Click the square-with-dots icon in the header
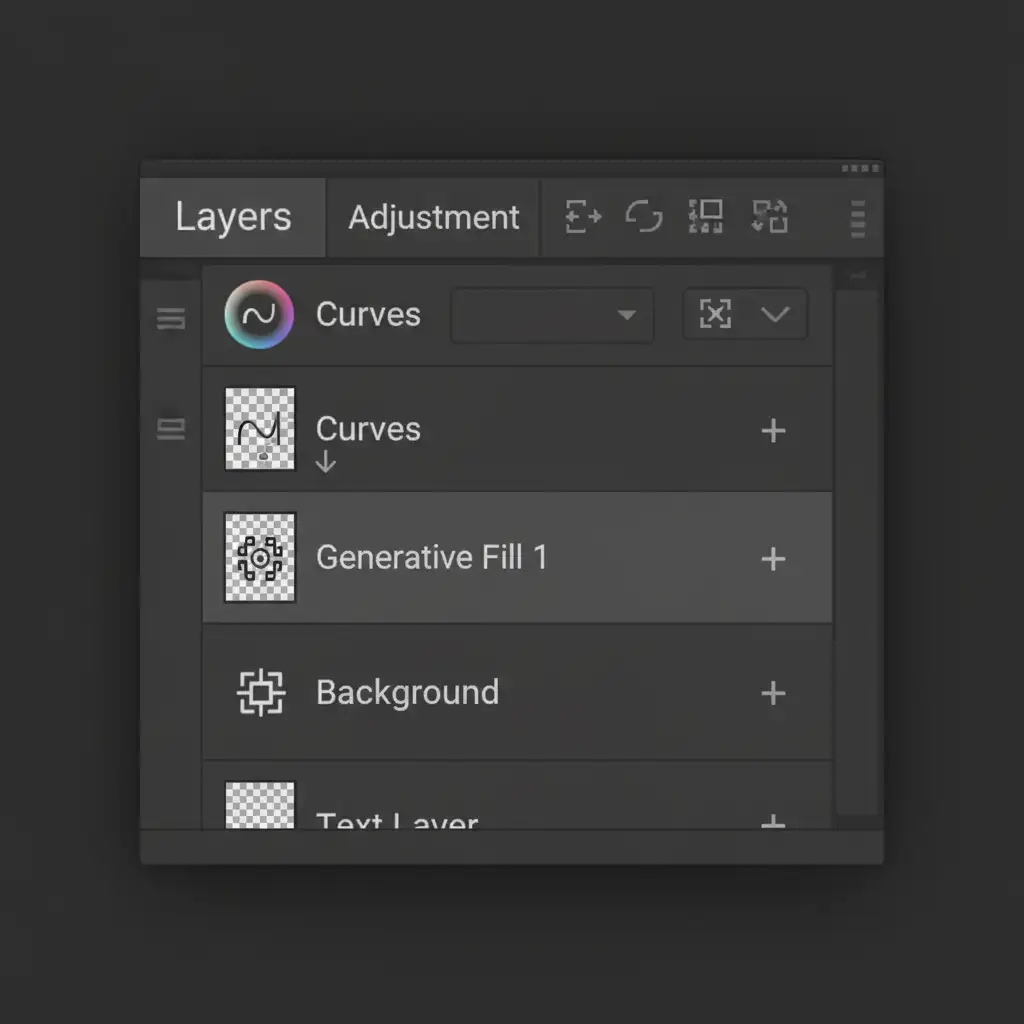 point(706,217)
